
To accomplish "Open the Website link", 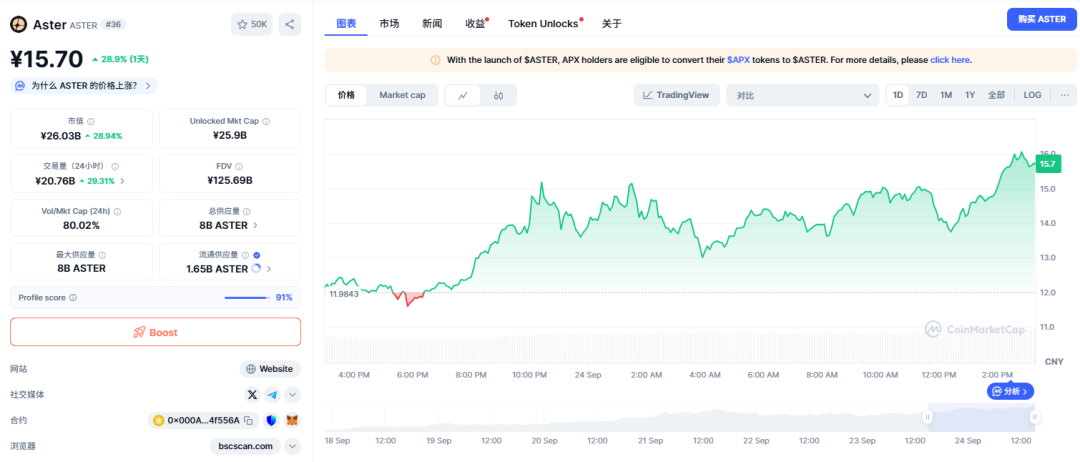I will (270, 369).
